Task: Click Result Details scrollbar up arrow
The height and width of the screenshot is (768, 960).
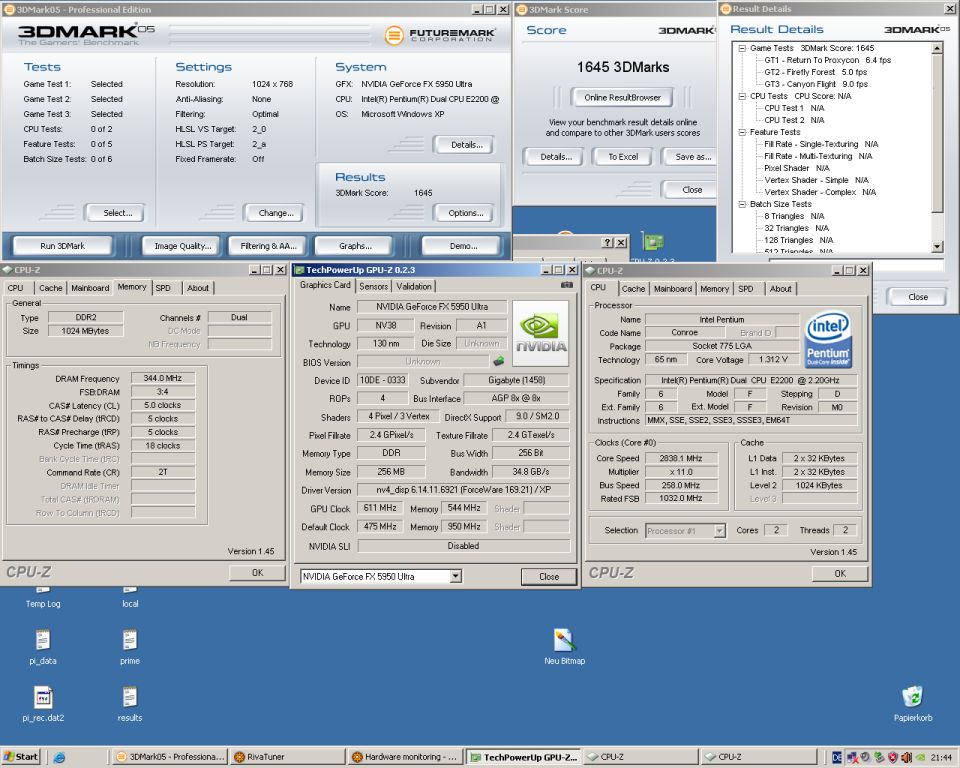Action: pyautogui.click(x=937, y=48)
